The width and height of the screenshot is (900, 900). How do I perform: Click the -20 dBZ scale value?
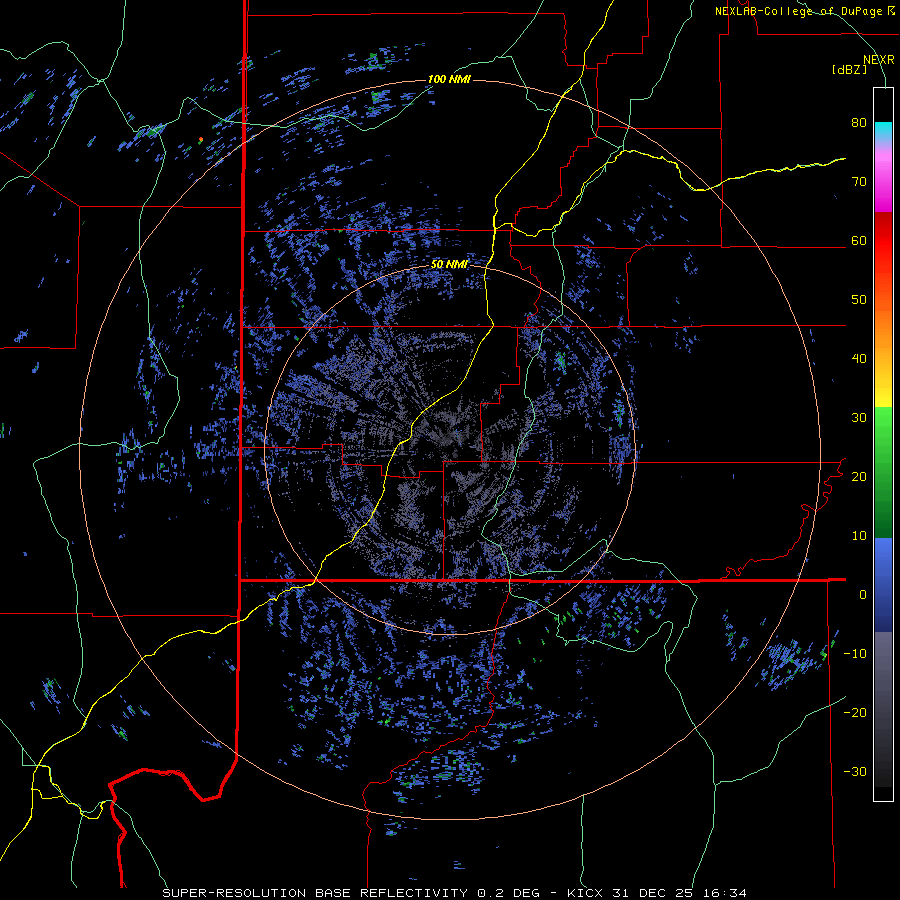[855, 712]
